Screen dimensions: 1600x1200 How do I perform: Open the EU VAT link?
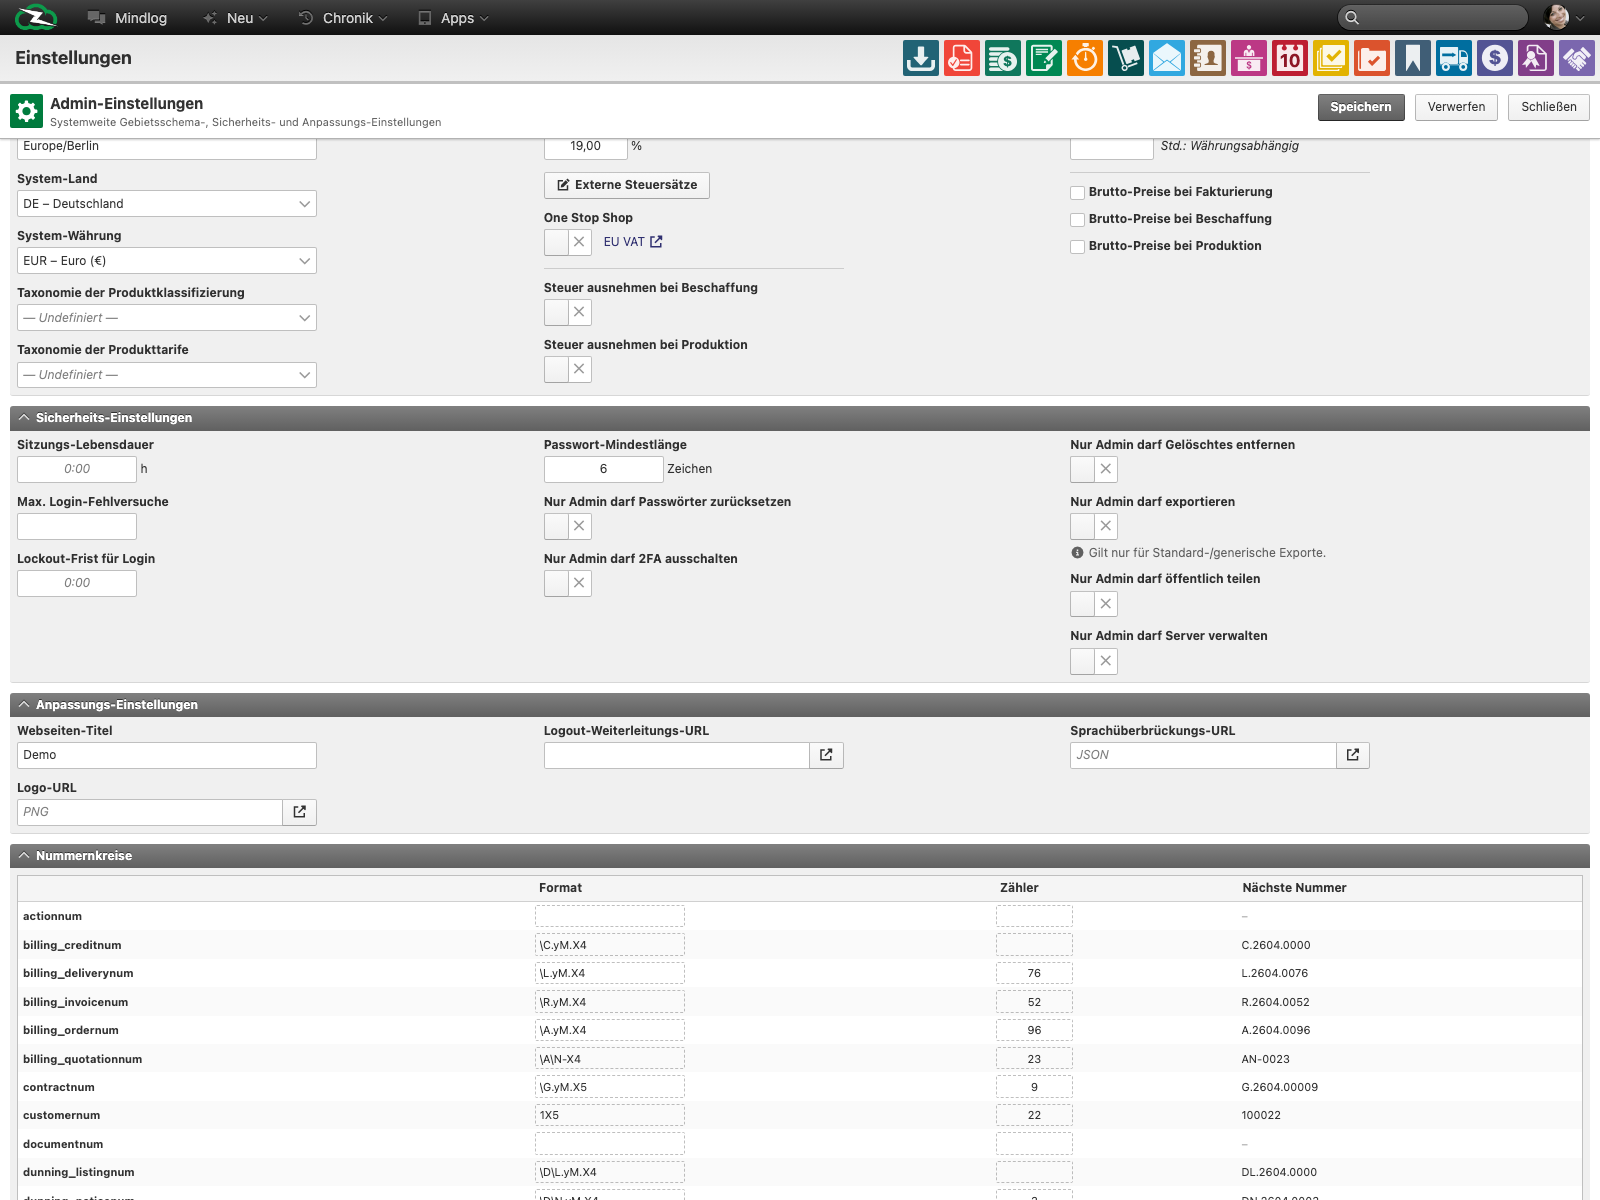[x=633, y=242]
